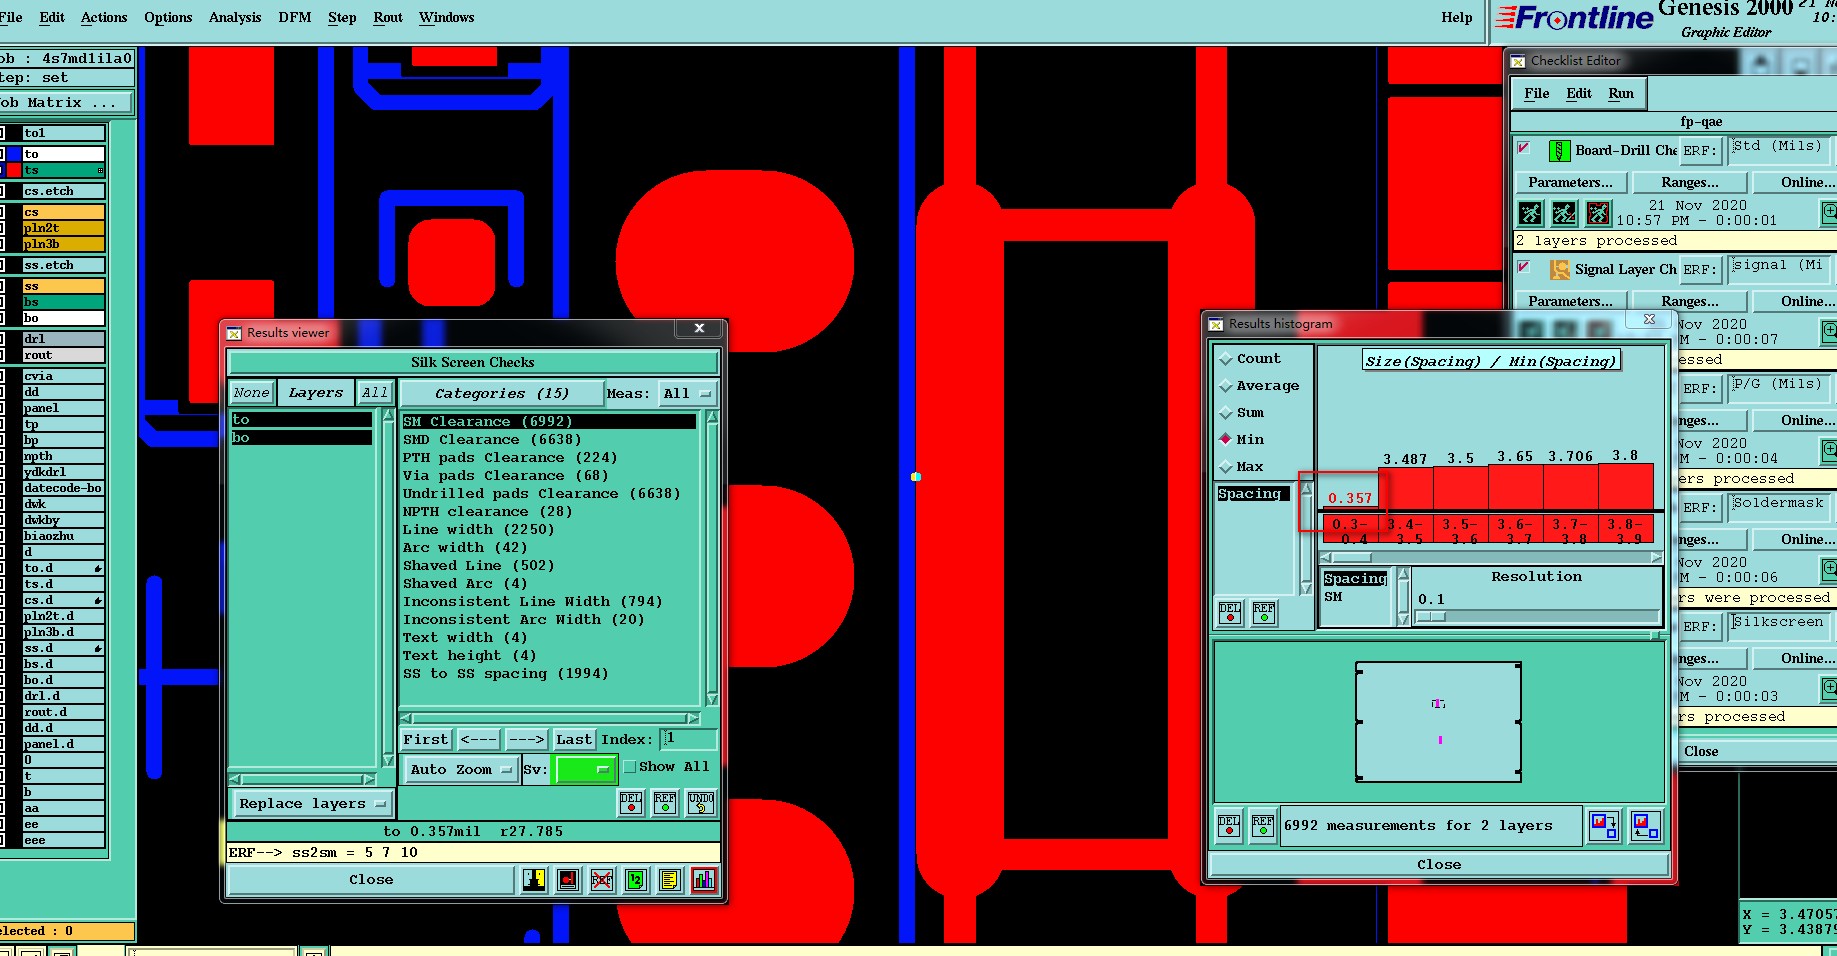Click red-outlined runner icon under Board-Drill Checks
Screen dimensions: 1837x956
1599,213
